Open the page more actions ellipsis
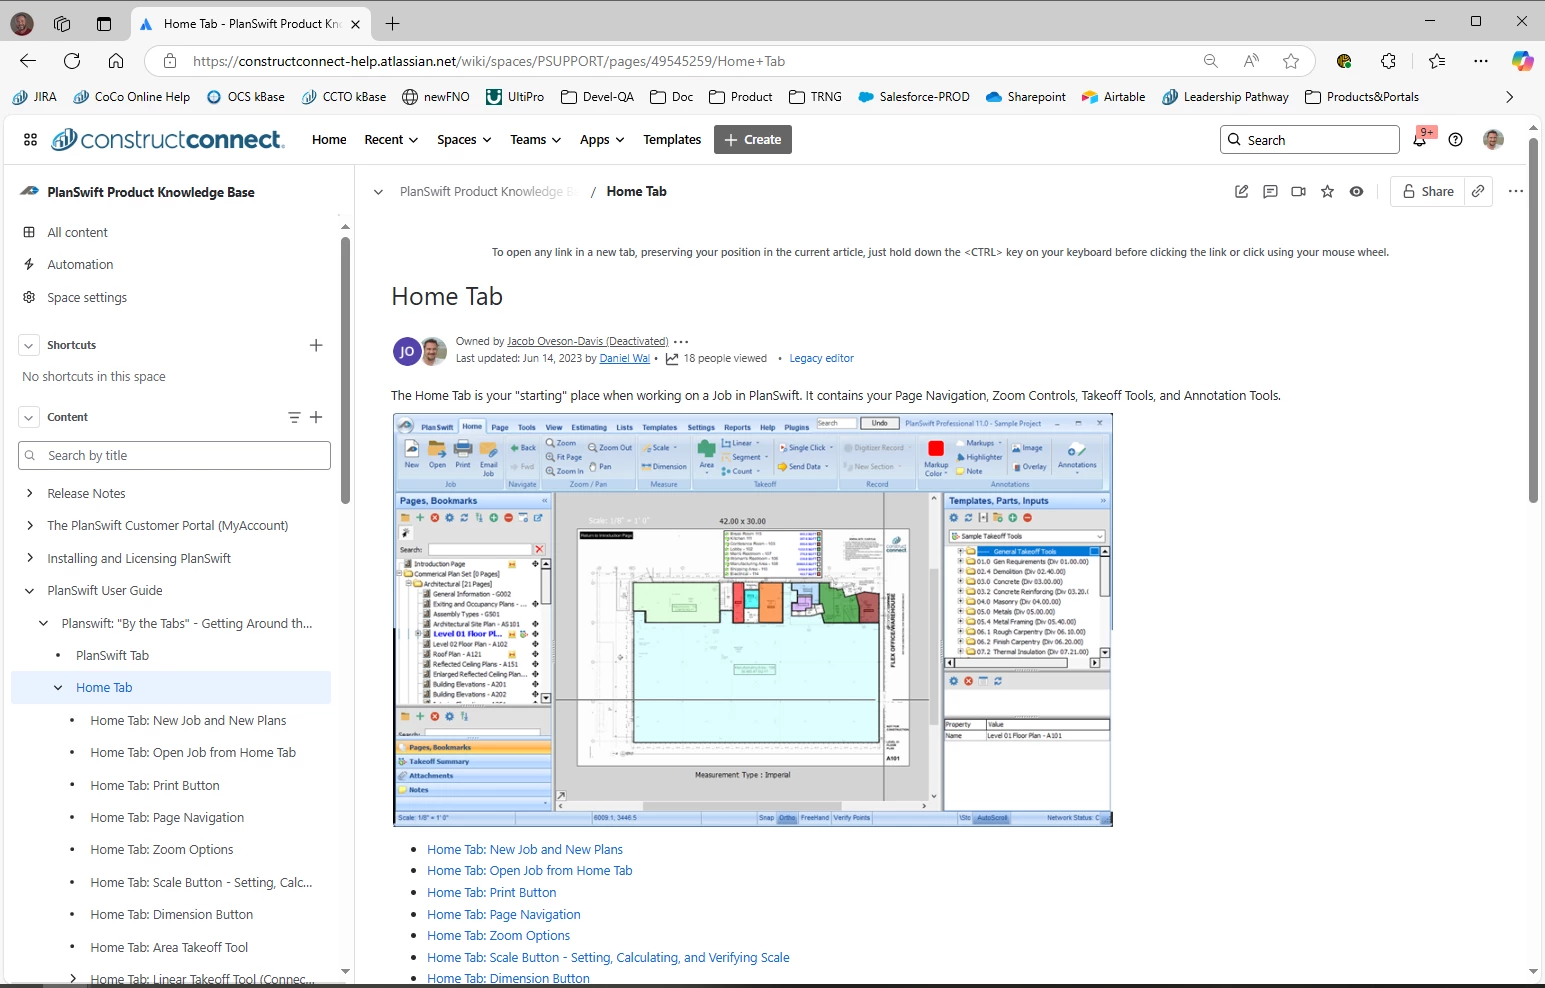Screen dimensions: 1545x988 [1516, 191]
